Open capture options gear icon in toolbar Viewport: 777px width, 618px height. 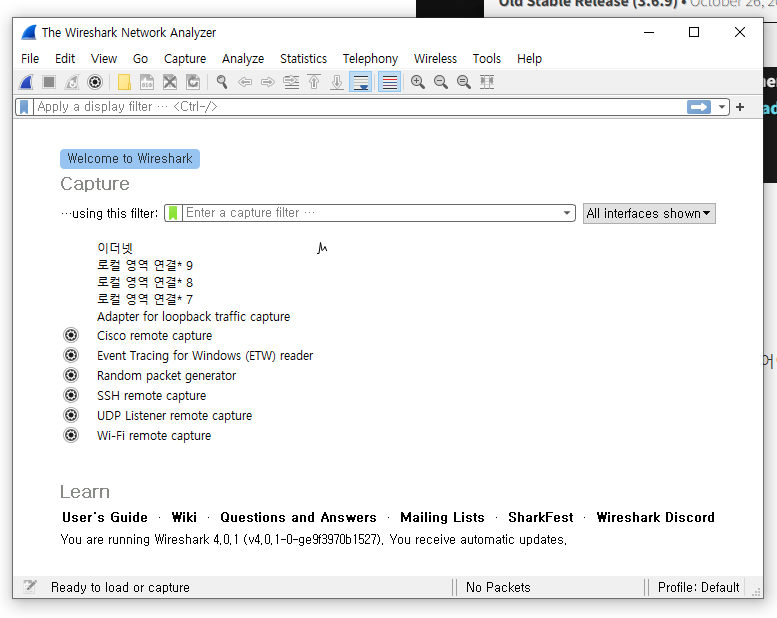coord(95,82)
